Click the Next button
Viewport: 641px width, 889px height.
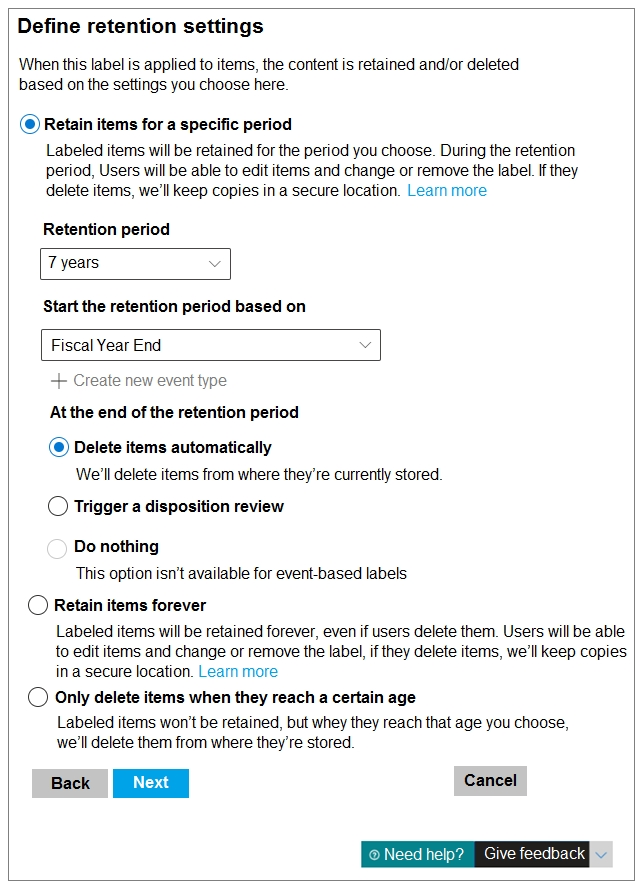pyautogui.click(x=151, y=783)
